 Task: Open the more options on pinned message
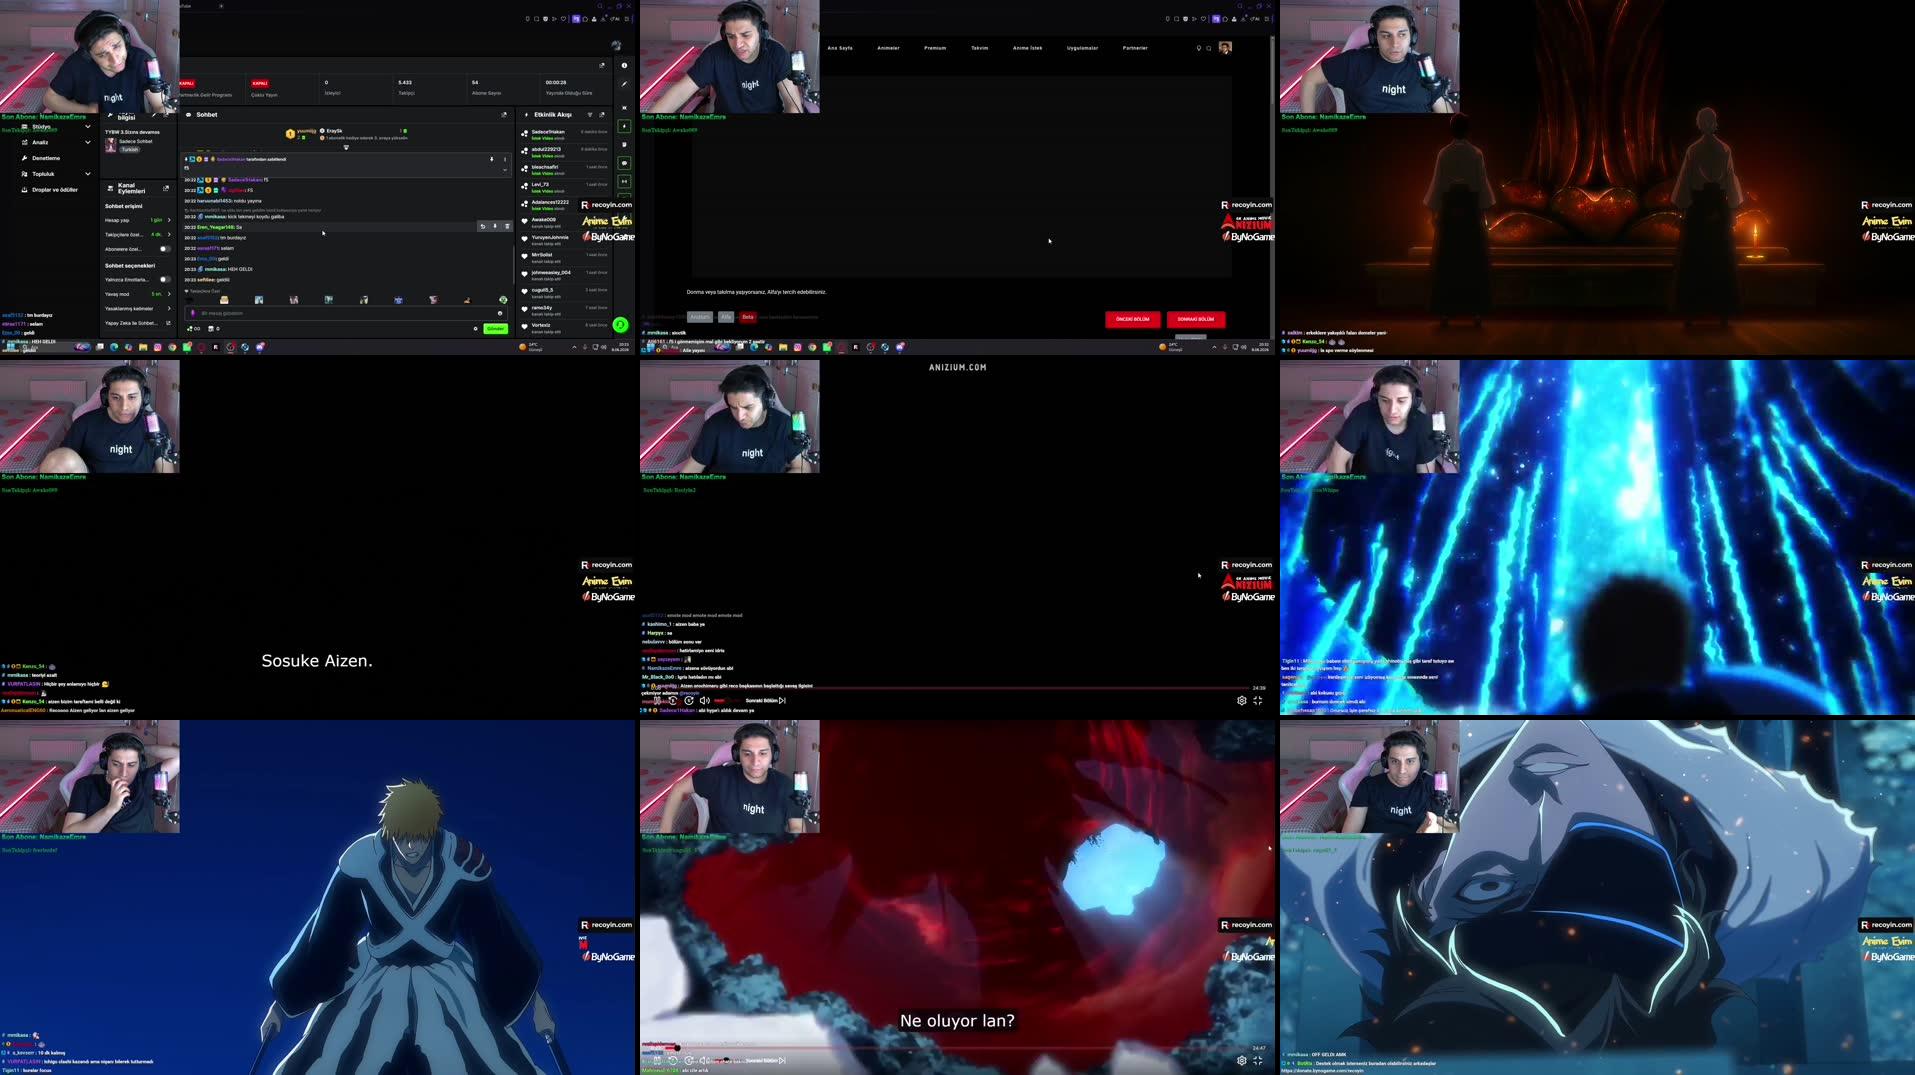click(504, 159)
